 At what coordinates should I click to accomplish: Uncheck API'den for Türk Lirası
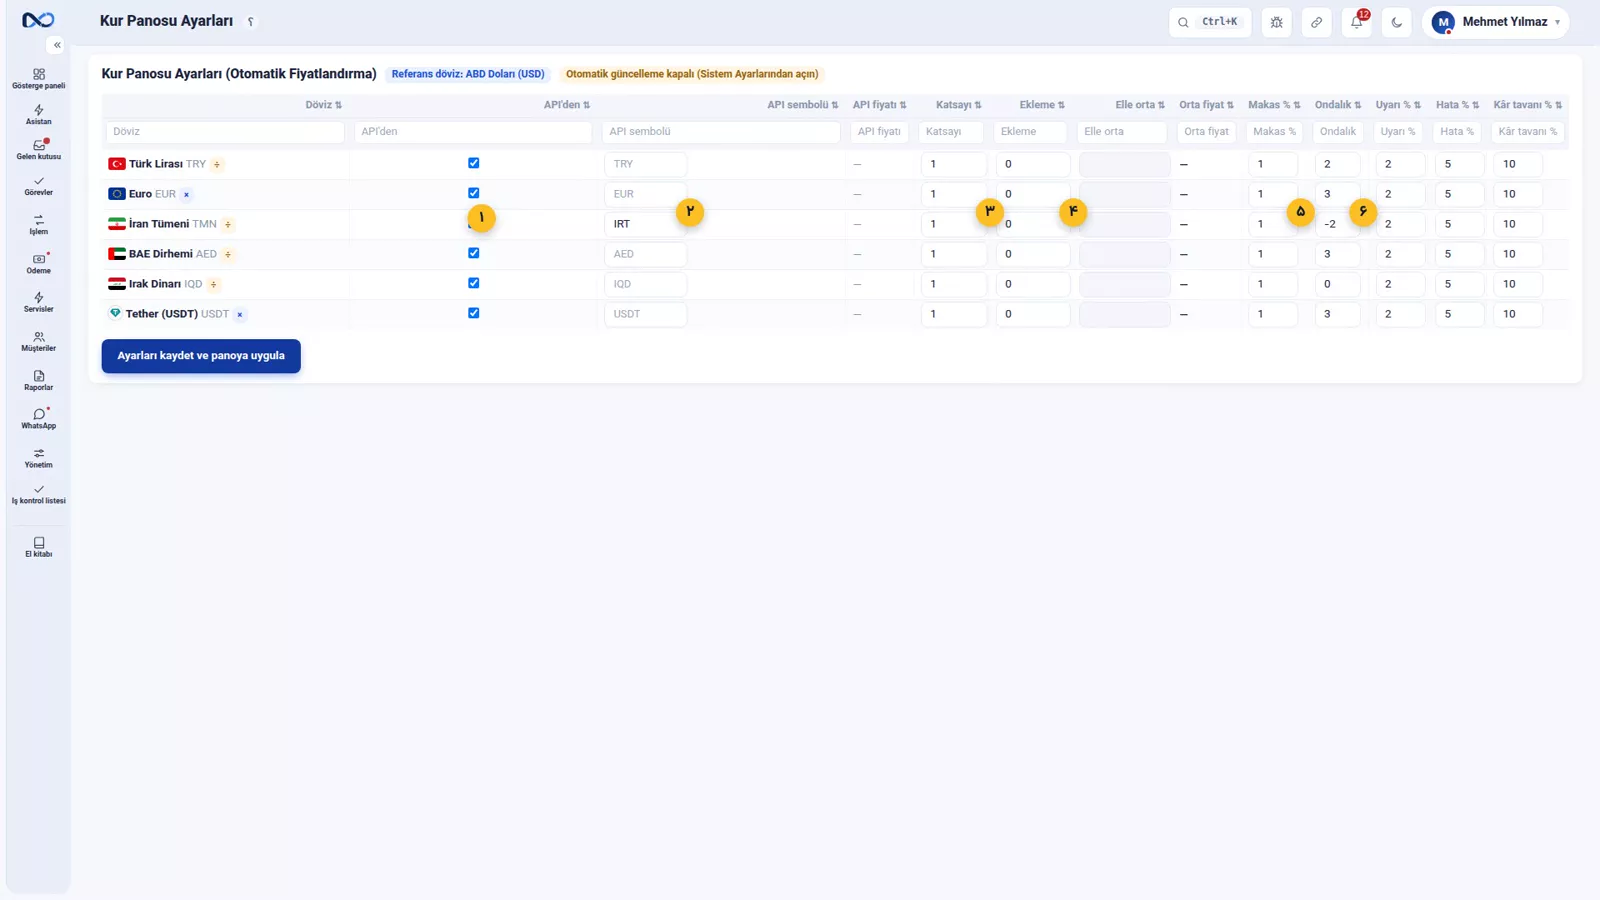point(474,163)
